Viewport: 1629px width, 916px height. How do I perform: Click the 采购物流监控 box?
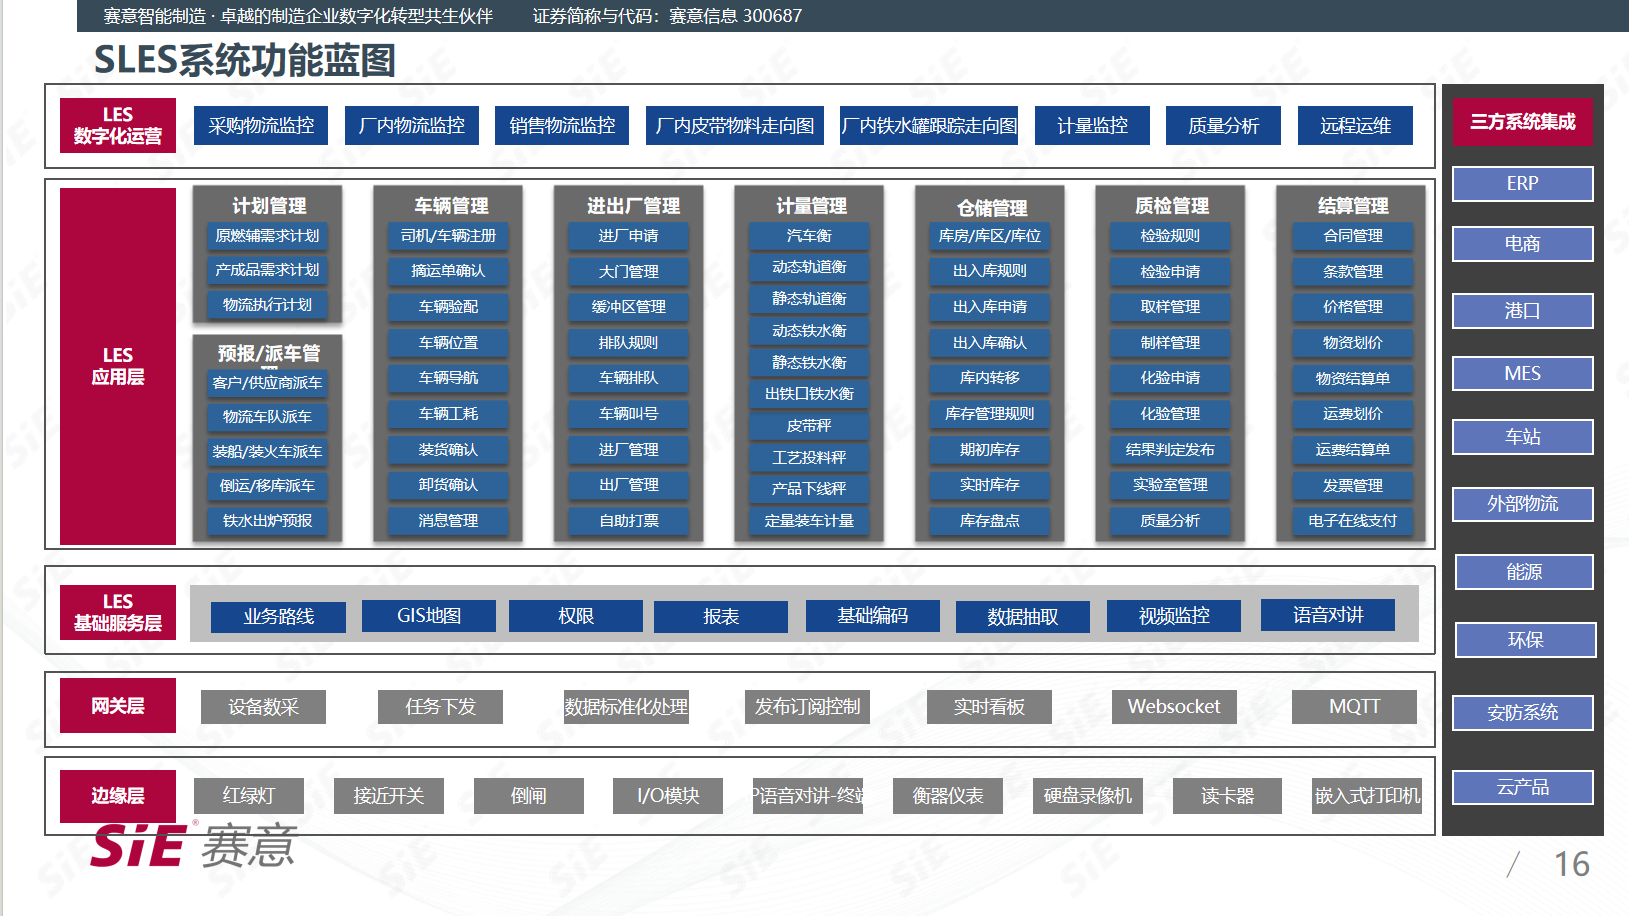261,126
